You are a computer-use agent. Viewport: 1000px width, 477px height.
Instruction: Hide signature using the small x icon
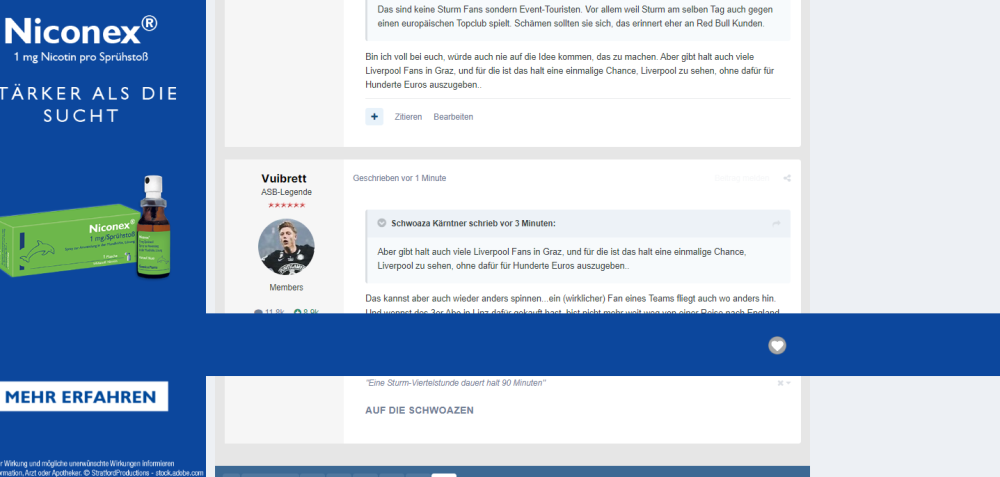pos(782,383)
